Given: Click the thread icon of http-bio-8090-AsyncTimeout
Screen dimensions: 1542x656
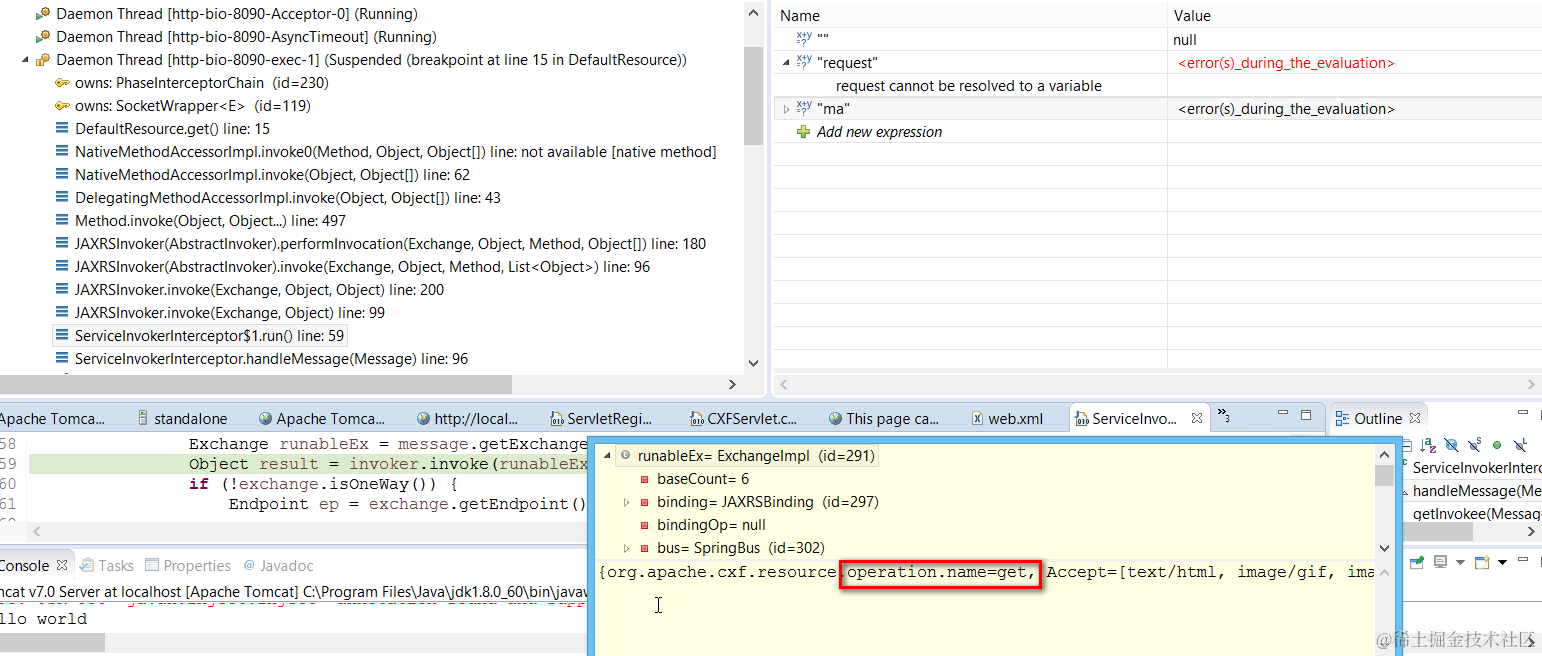Looking at the screenshot, I should click(43, 37).
